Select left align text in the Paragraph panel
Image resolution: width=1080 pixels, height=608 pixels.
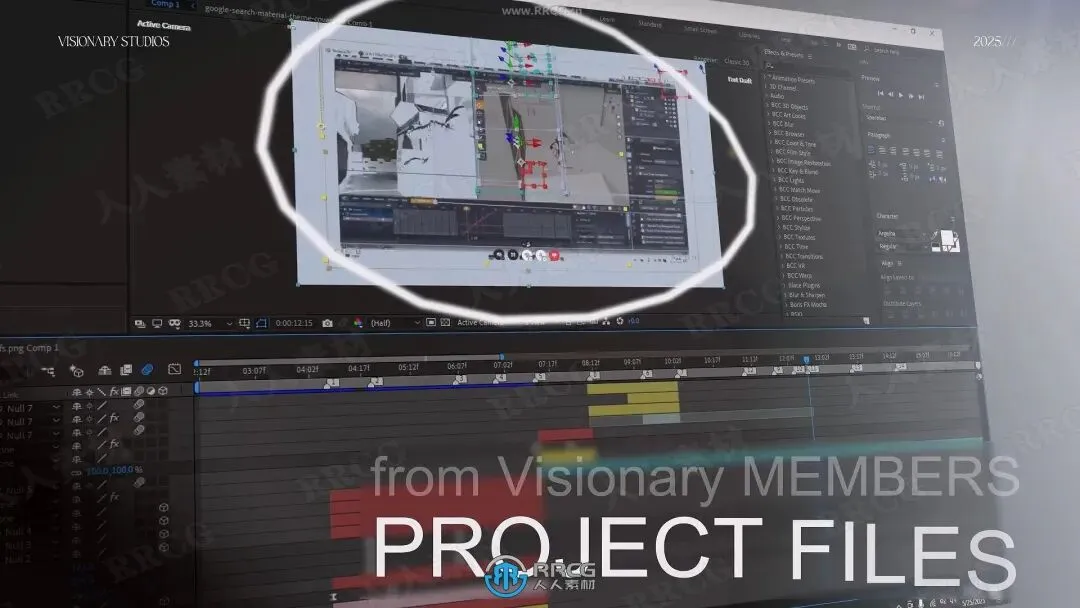(871, 149)
